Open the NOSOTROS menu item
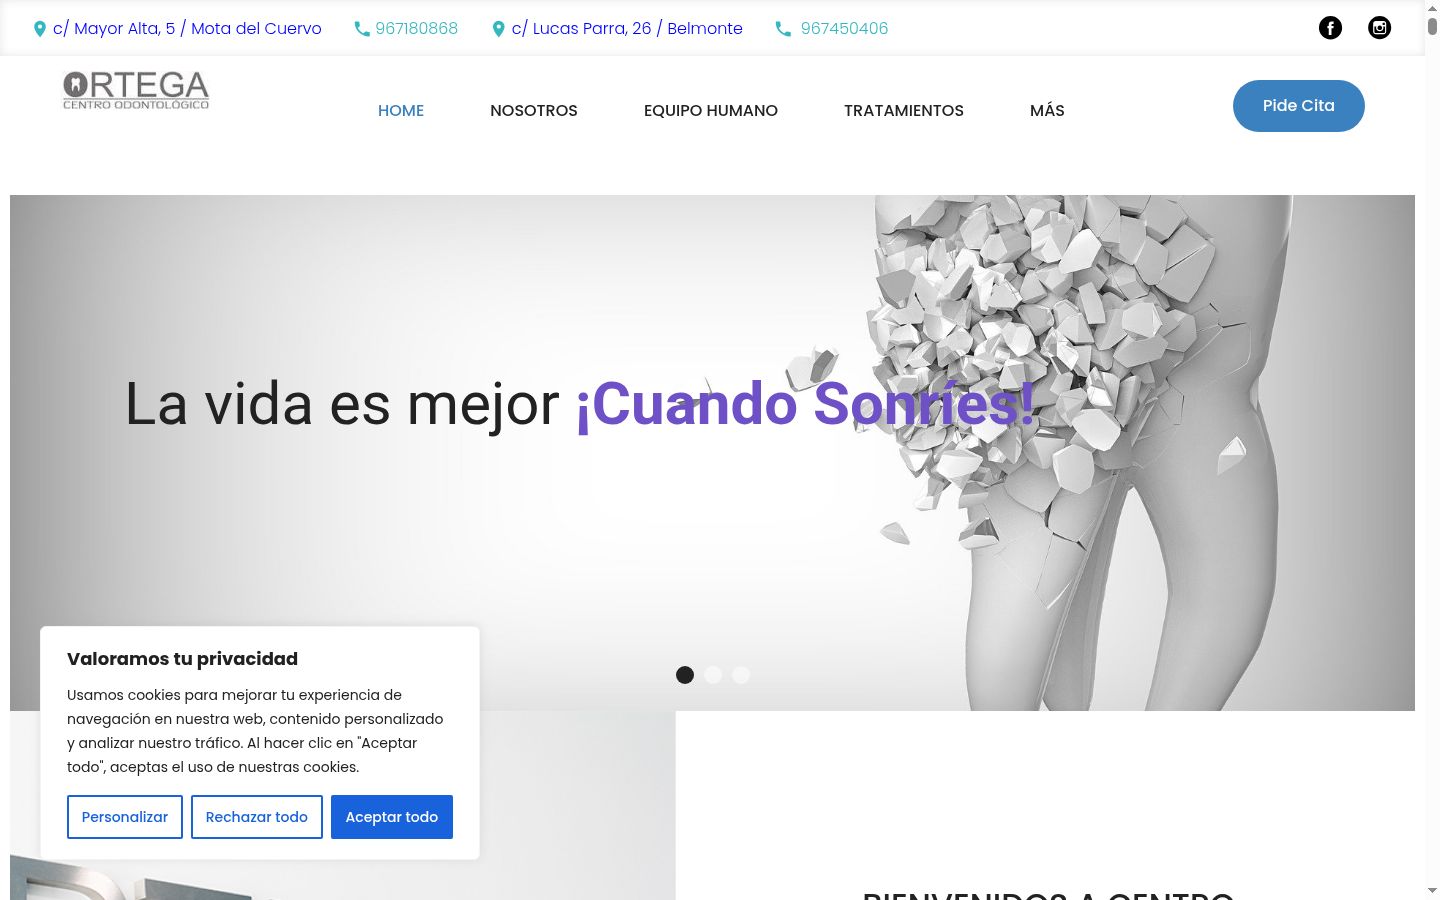 coord(534,111)
